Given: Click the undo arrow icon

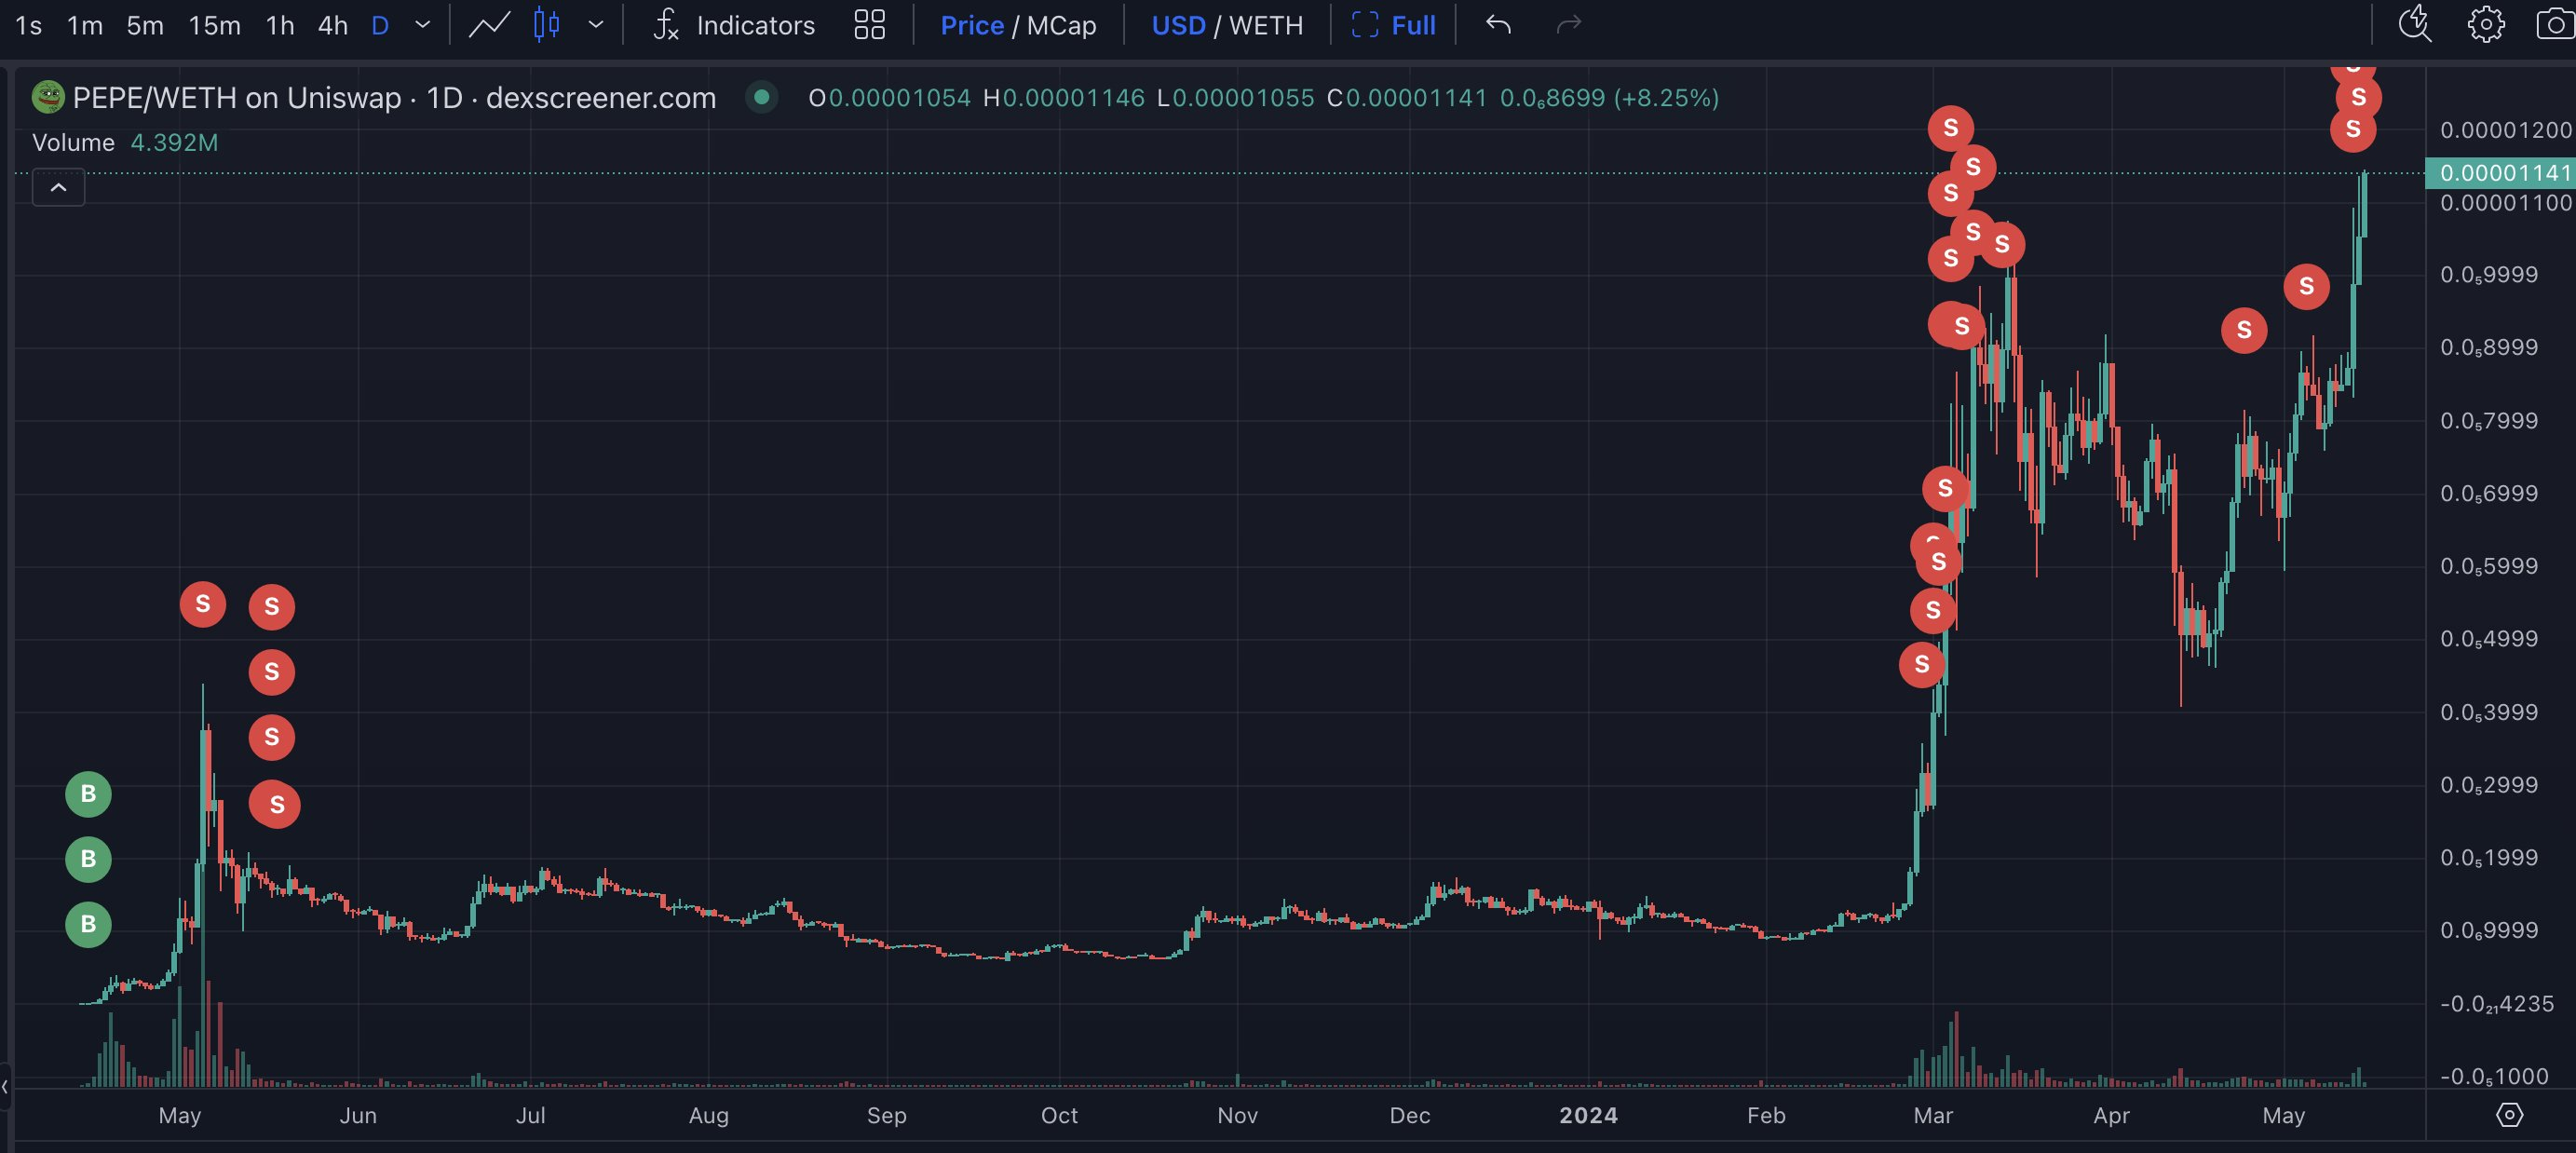Looking at the screenshot, I should (1497, 25).
